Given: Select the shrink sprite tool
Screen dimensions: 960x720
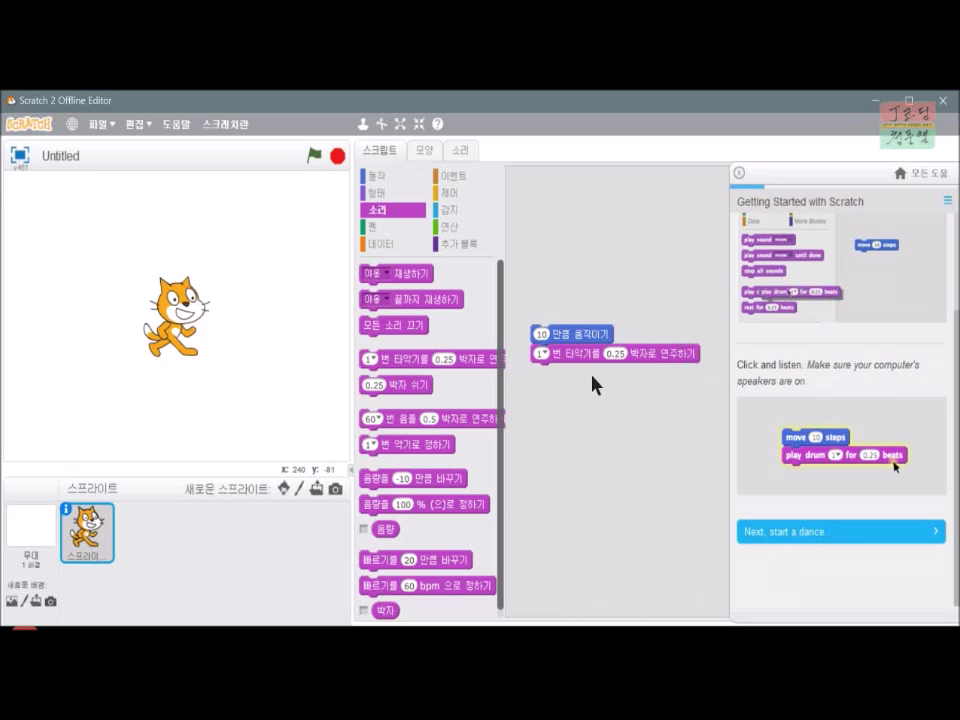Looking at the screenshot, I should click(x=419, y=124).
